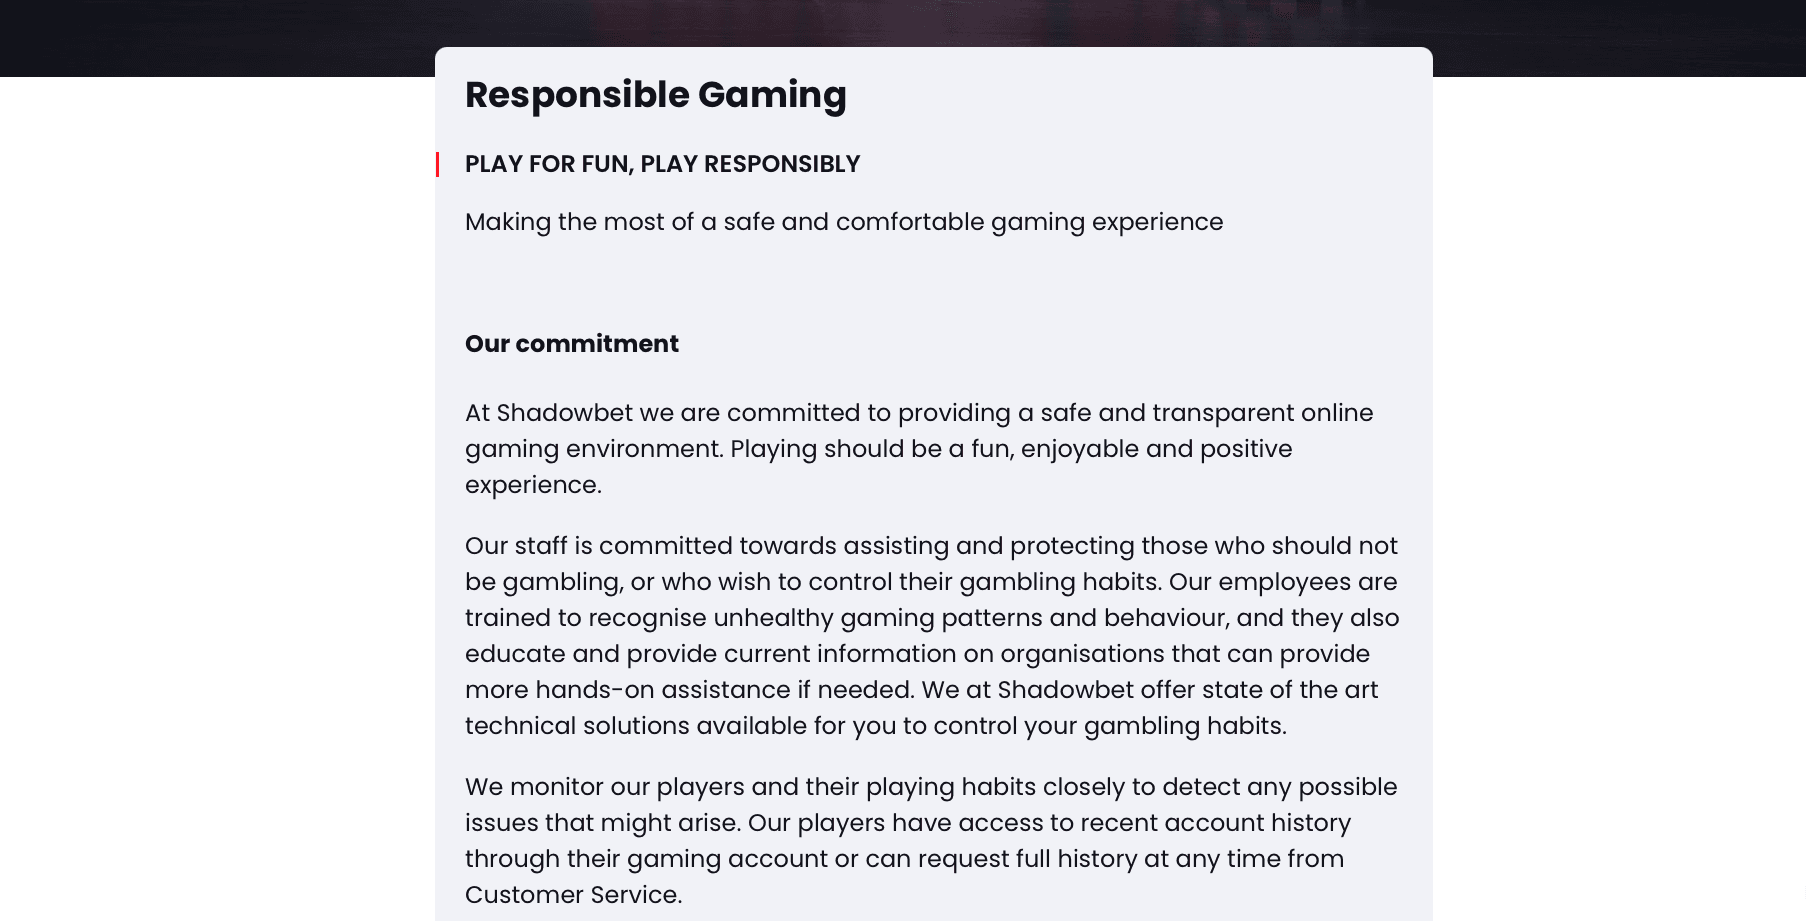The image size is (1806, 921).
Task: Click the Responsible Gaming page heading
Action: [x=655, y=95]
